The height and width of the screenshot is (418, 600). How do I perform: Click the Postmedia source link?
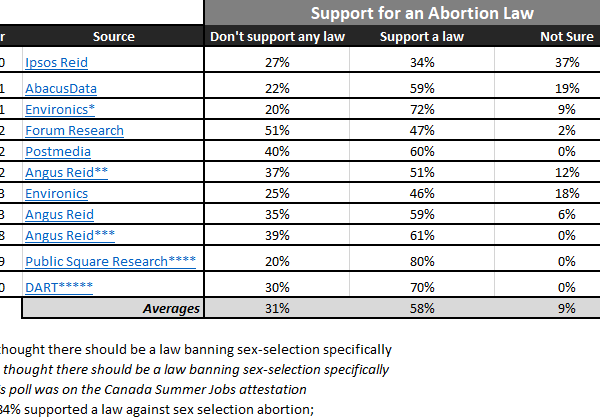pos(57,151)
